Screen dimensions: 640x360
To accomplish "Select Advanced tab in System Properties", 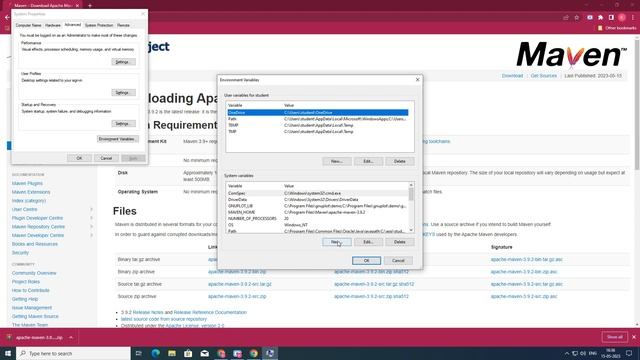I will [73, 25].
